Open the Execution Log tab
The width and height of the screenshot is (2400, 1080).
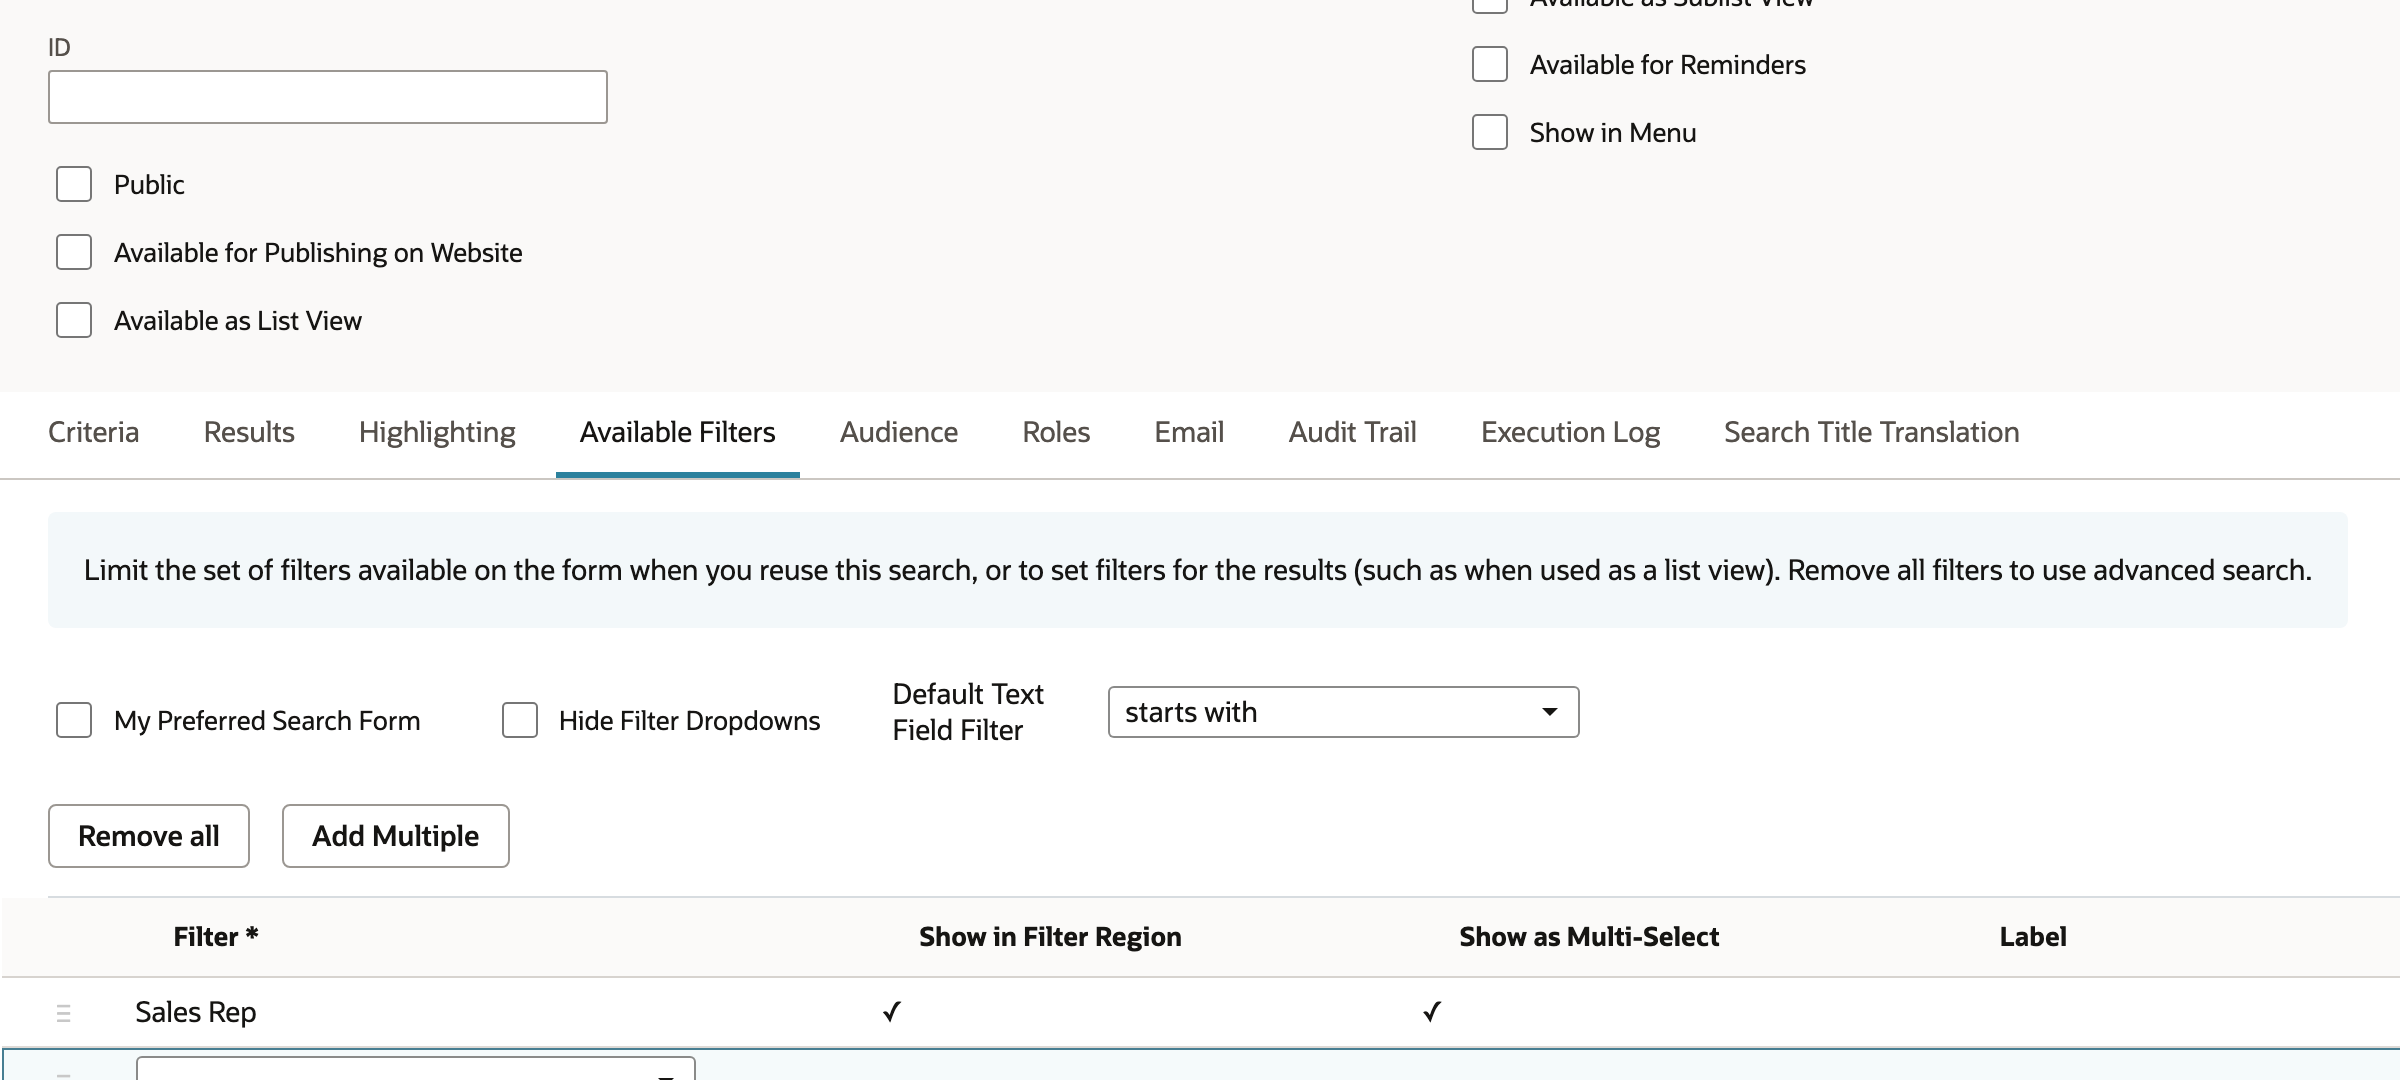click(x=1570, y=432)
